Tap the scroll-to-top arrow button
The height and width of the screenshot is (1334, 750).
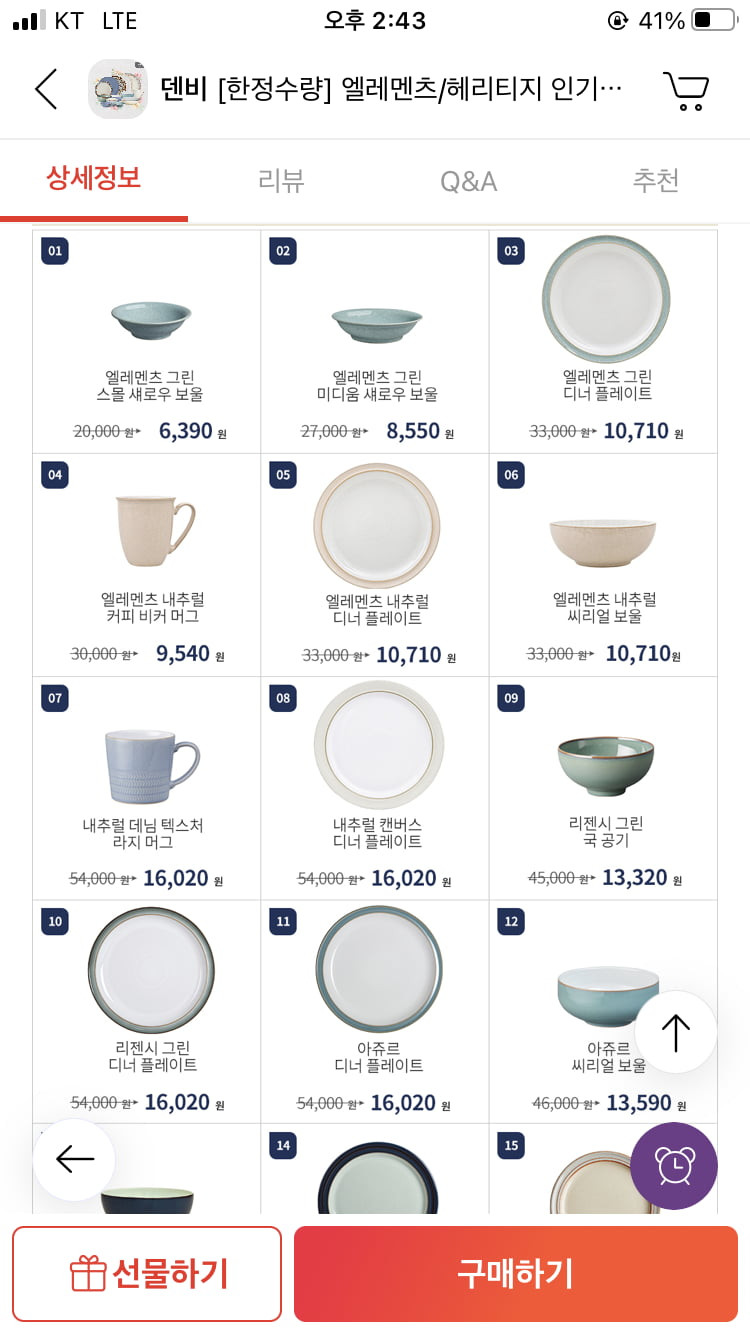pyautogui.click(x=676, y=1032)
